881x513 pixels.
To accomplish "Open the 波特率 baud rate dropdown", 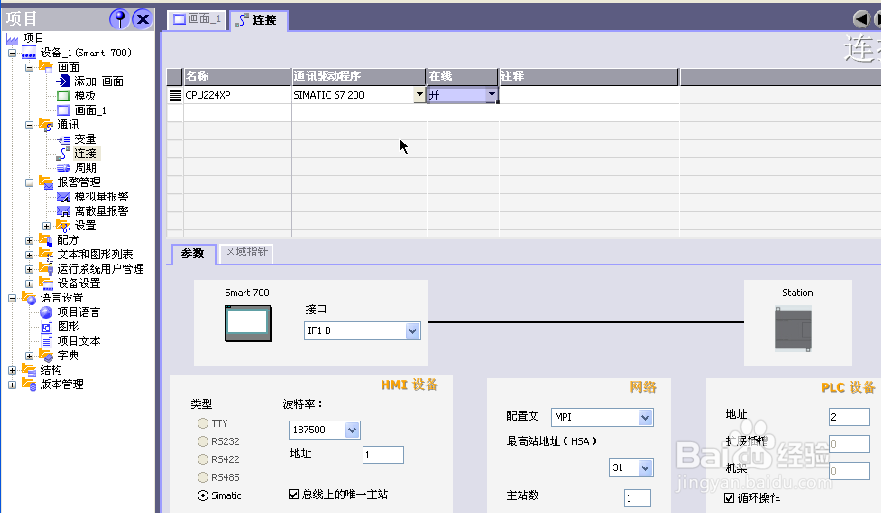I will (x=352, y=430).
